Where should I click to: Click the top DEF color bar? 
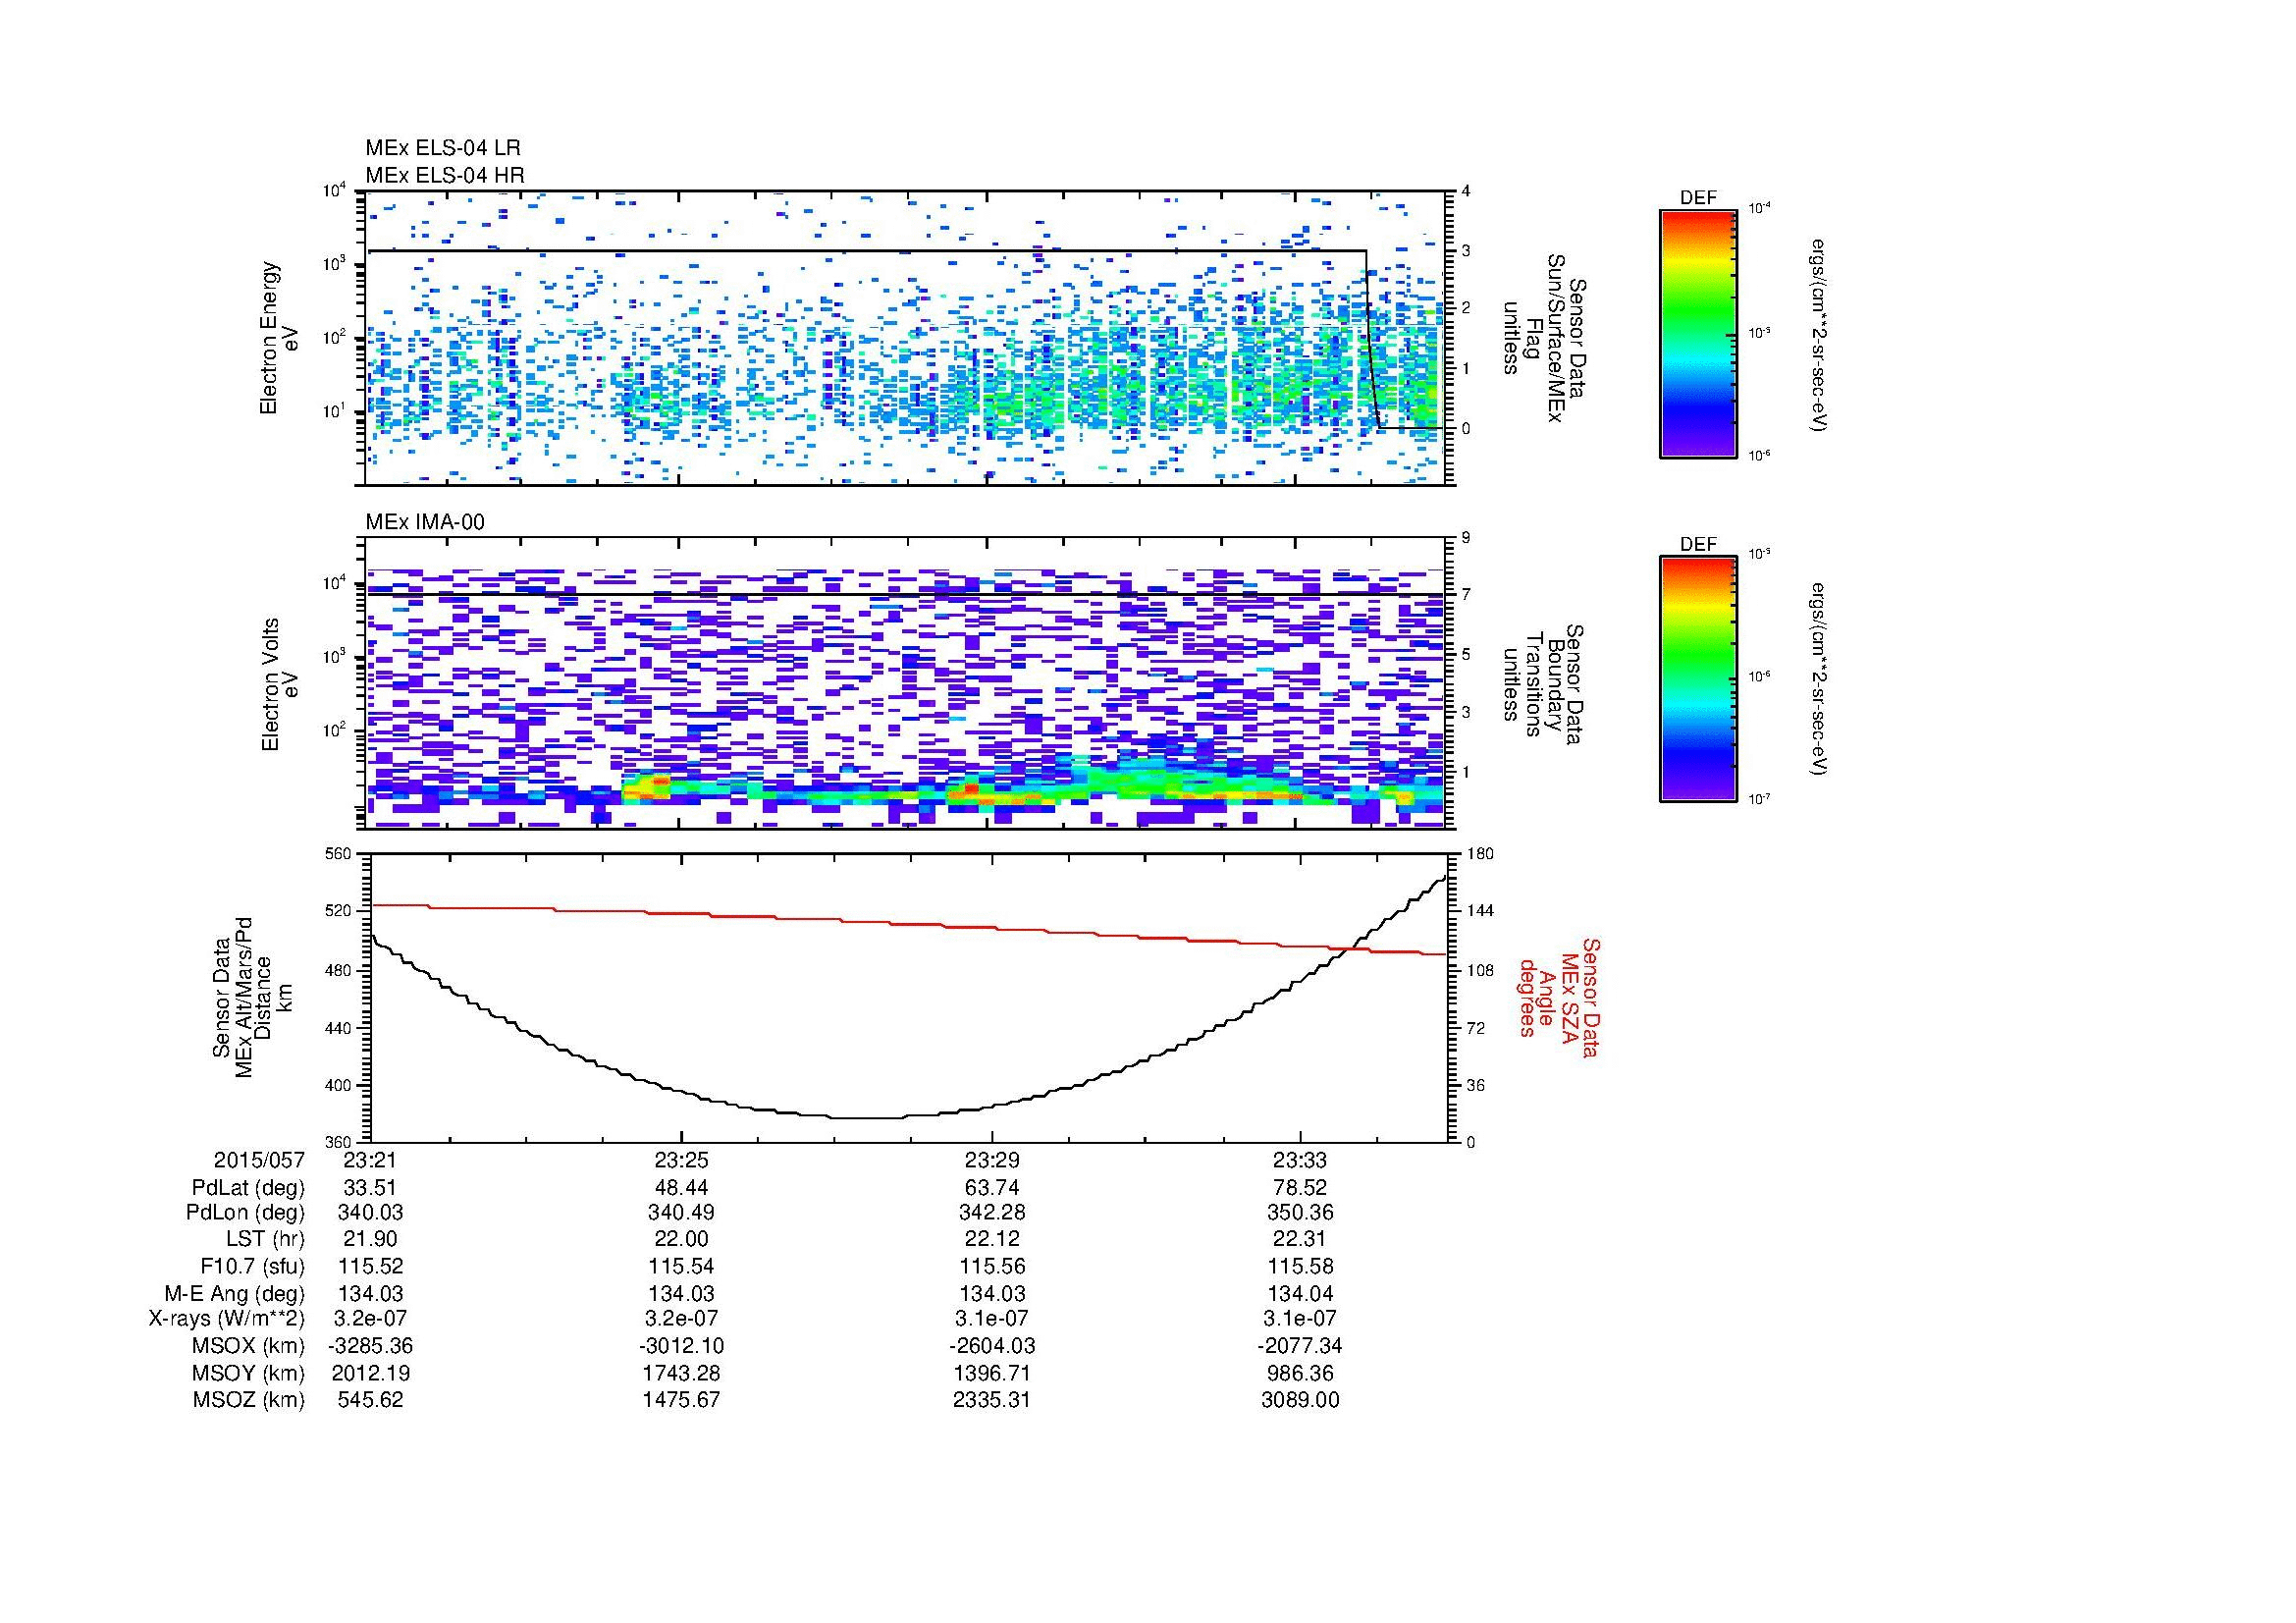pos(1698,334)
